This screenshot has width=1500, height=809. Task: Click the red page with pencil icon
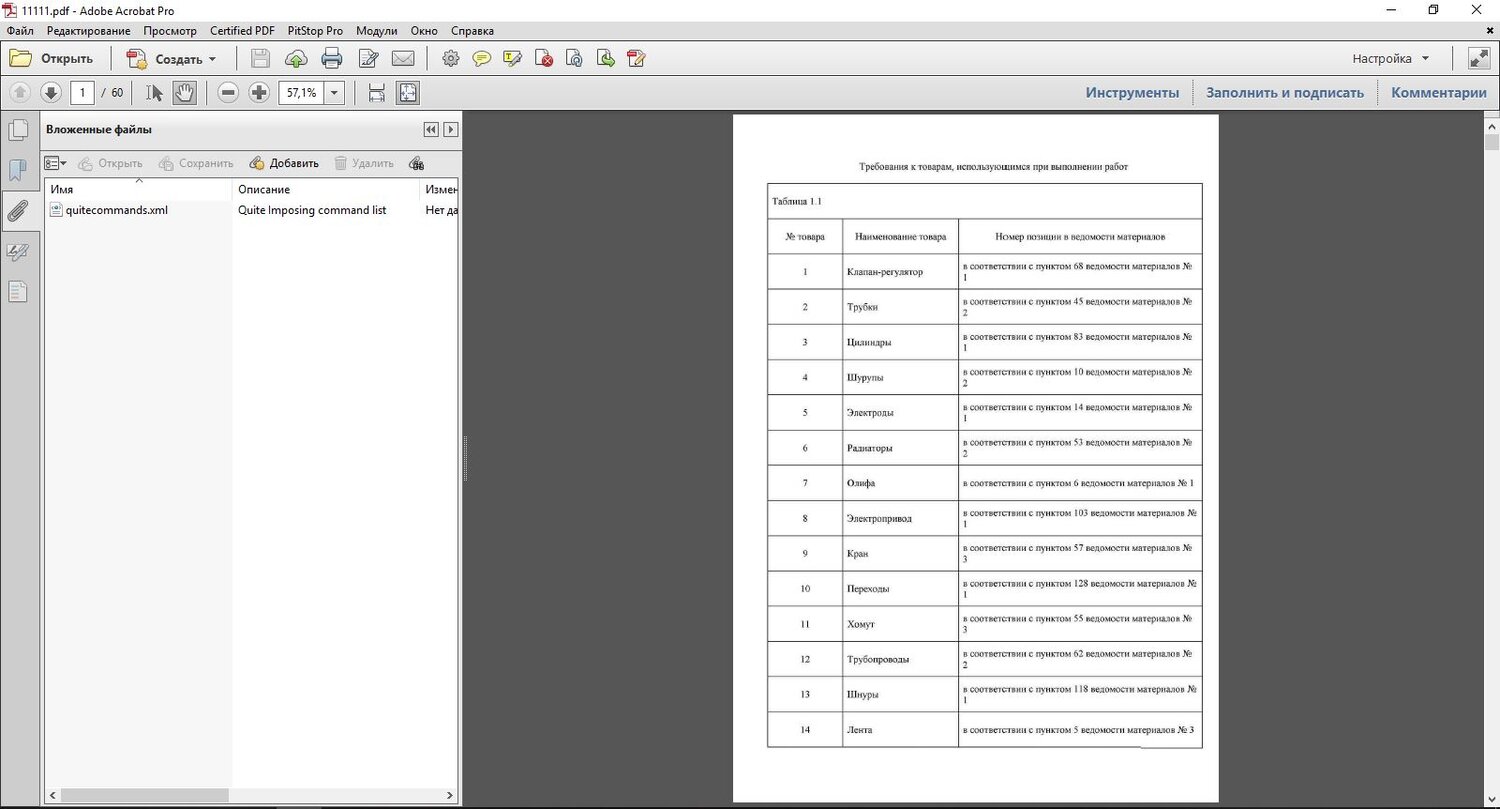pyautogui.click(x=636, y=59)
